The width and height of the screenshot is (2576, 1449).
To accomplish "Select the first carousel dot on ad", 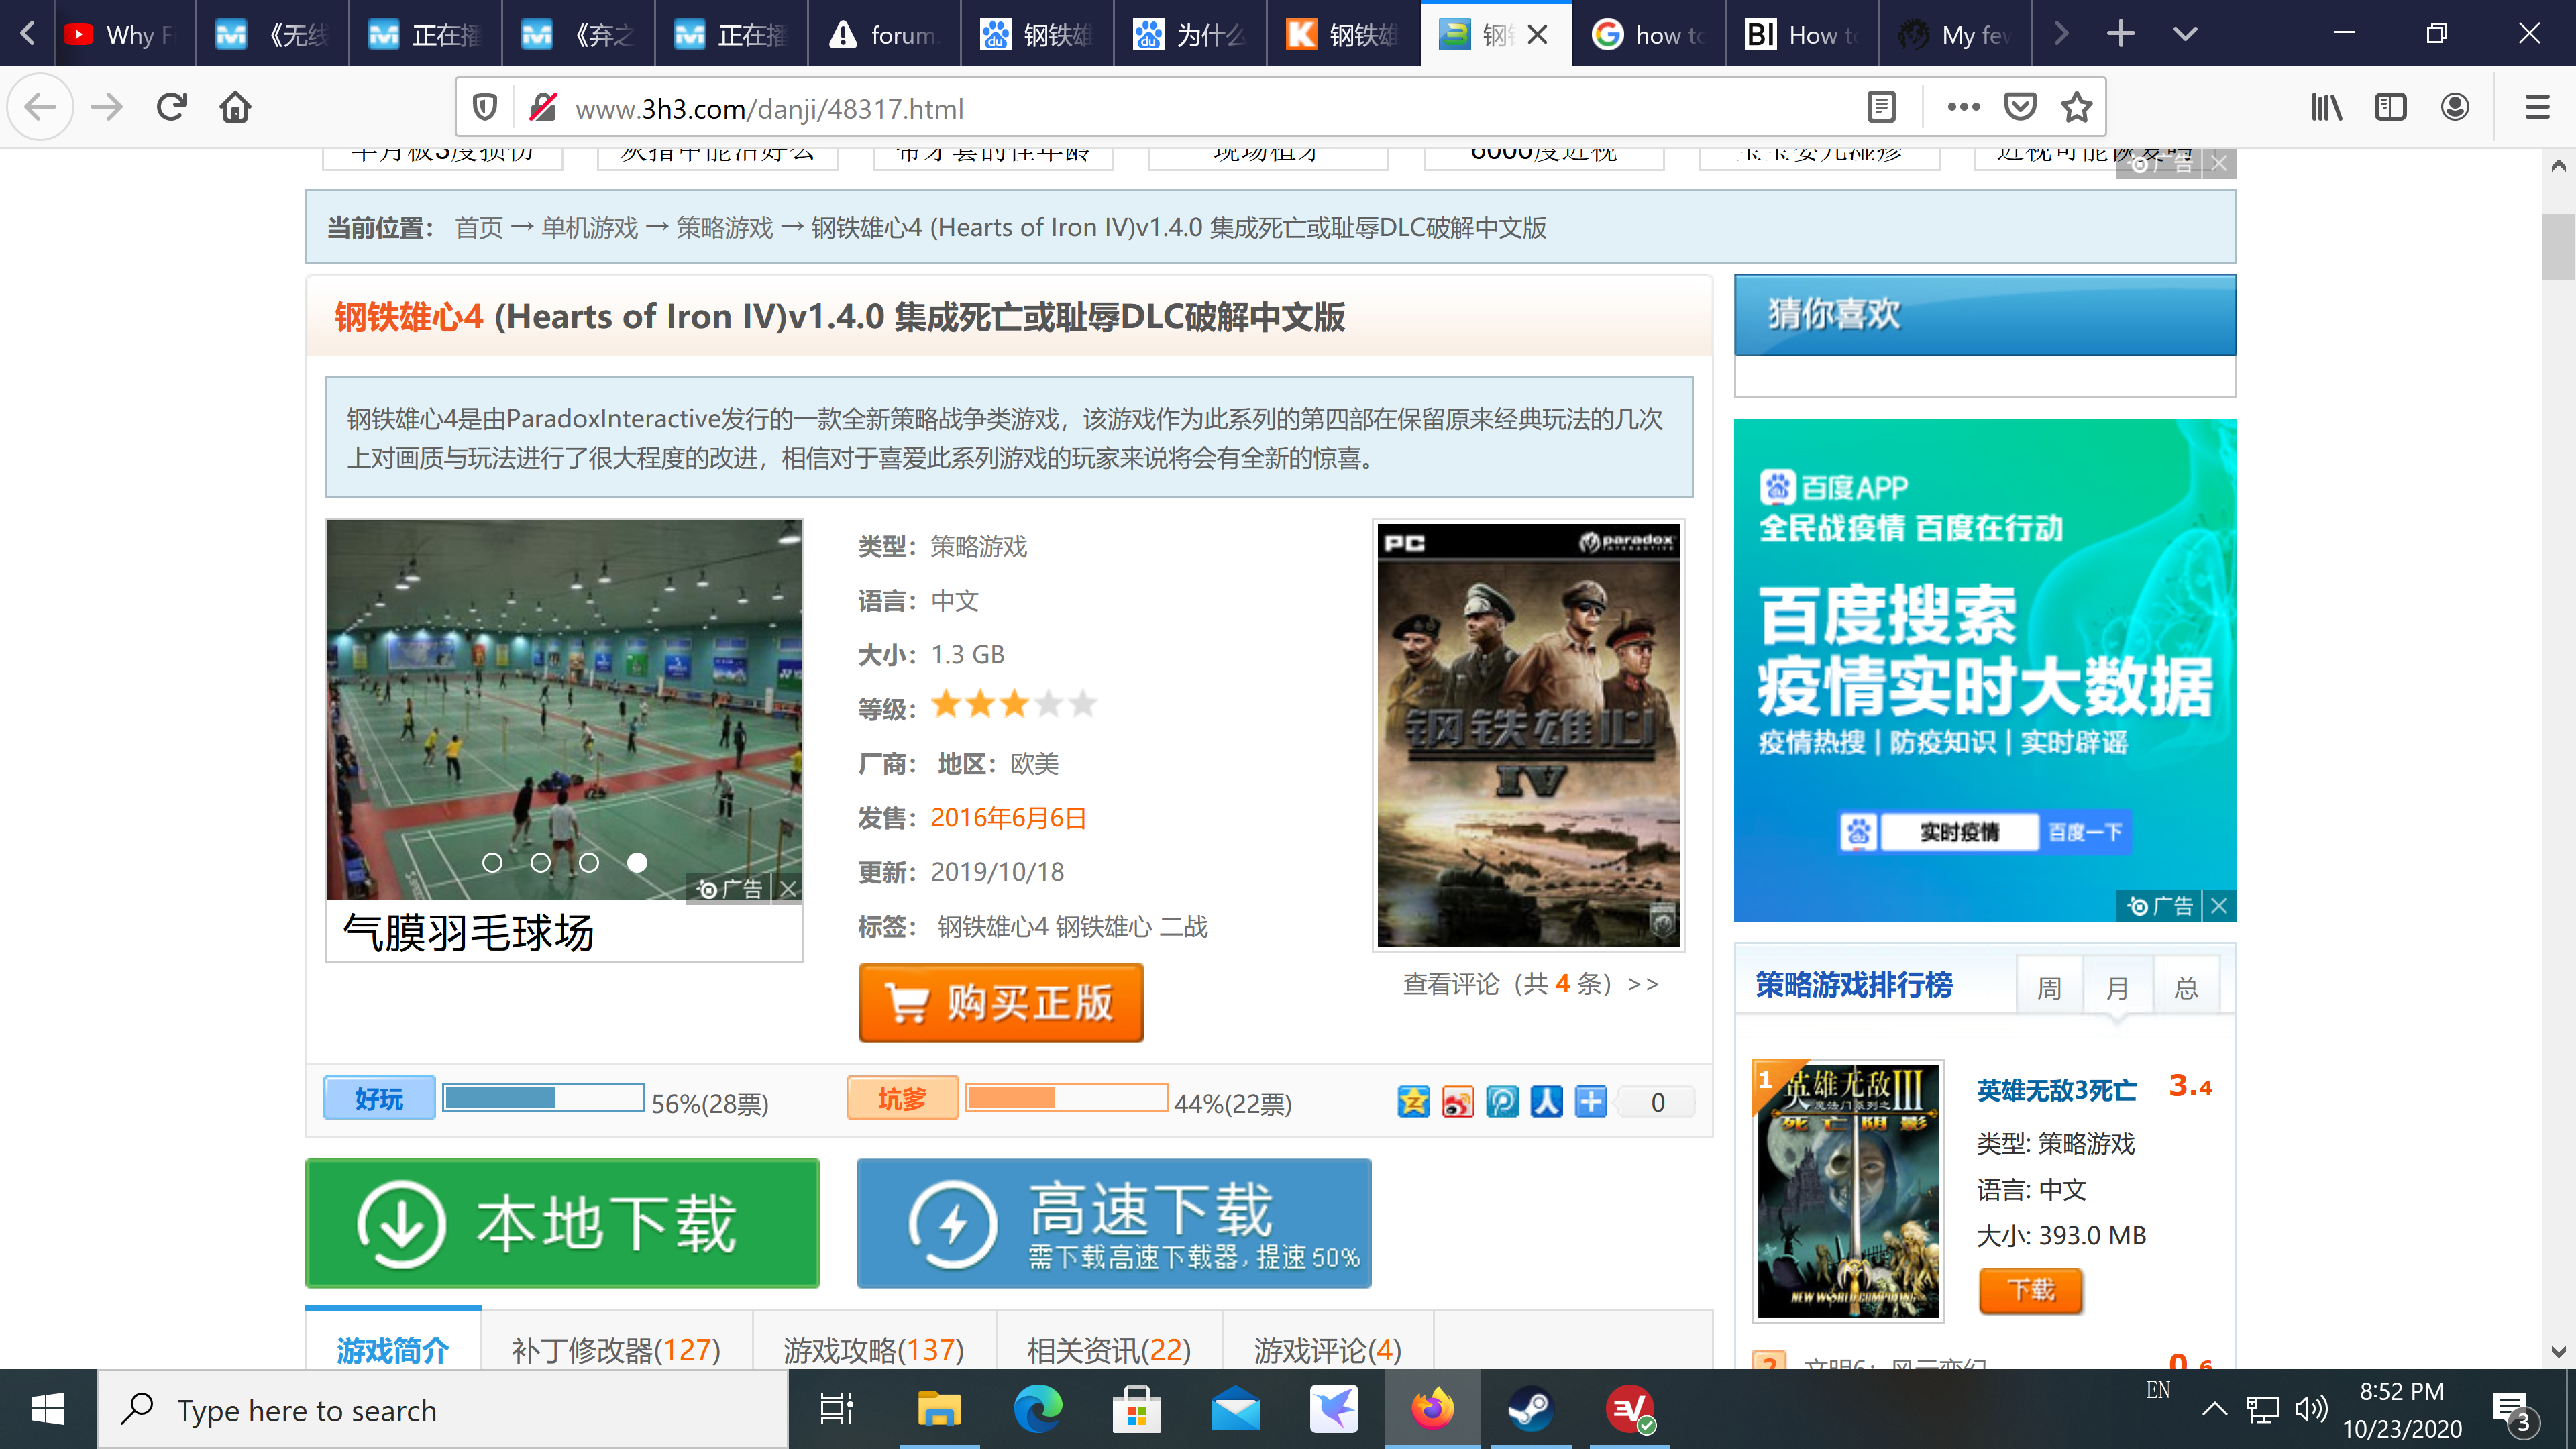I will pos(492,862).
